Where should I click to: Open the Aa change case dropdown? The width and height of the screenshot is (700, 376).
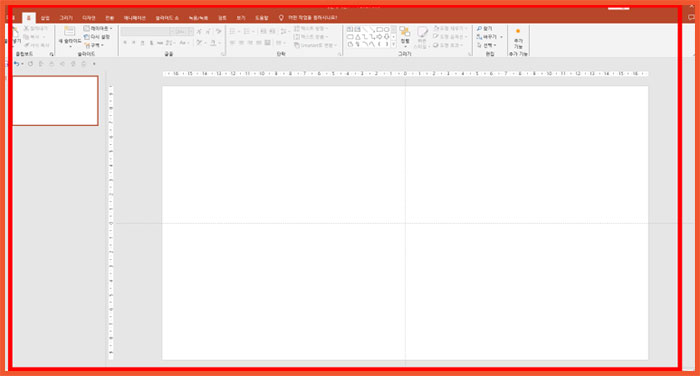[x=184, y=43]
